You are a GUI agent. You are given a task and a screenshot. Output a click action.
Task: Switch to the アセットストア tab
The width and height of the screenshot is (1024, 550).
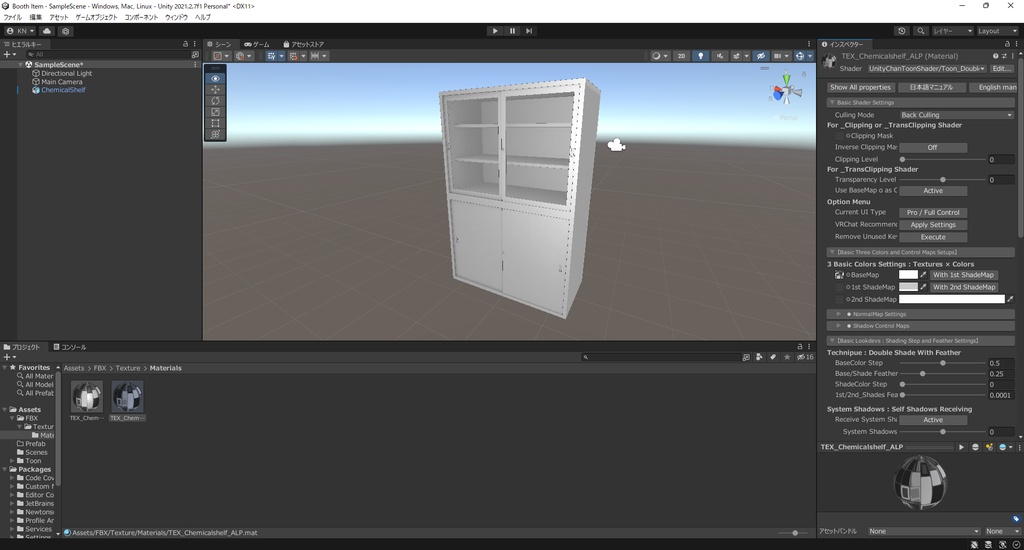(x=304, y=44)
